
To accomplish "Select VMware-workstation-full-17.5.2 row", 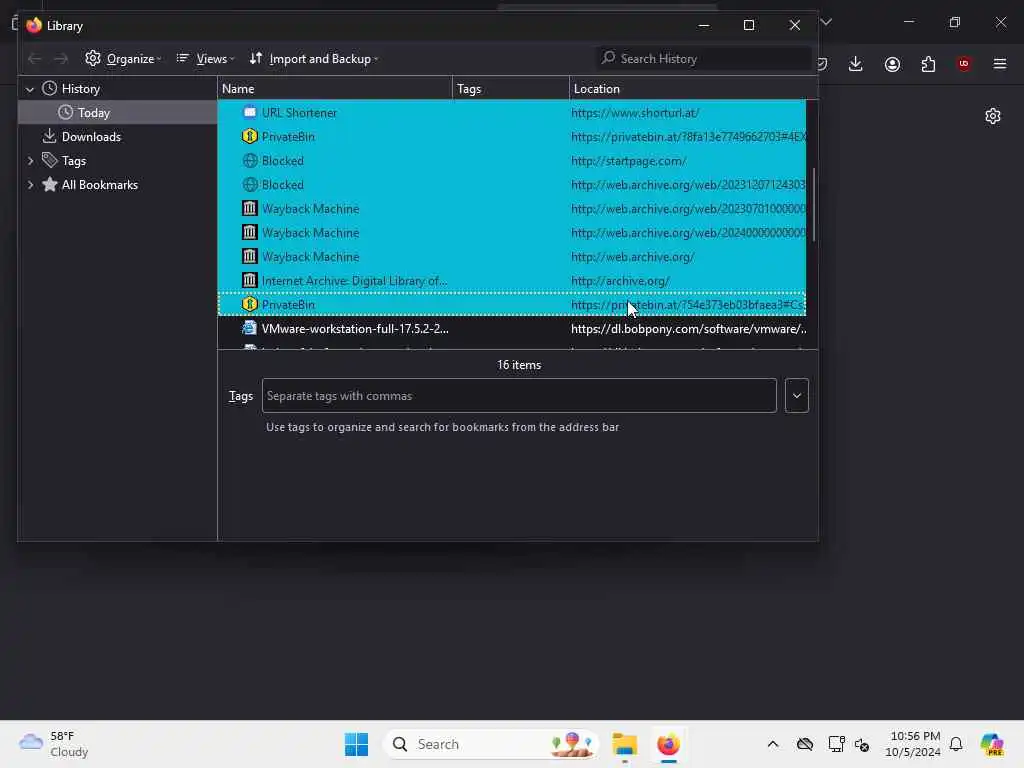I will tap(512, 328).
